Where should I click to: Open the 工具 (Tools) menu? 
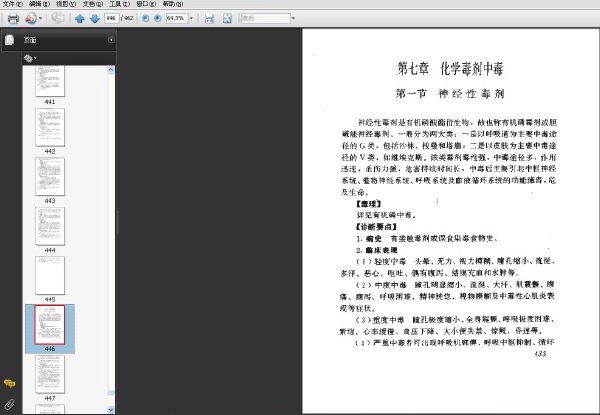(119, 4)
